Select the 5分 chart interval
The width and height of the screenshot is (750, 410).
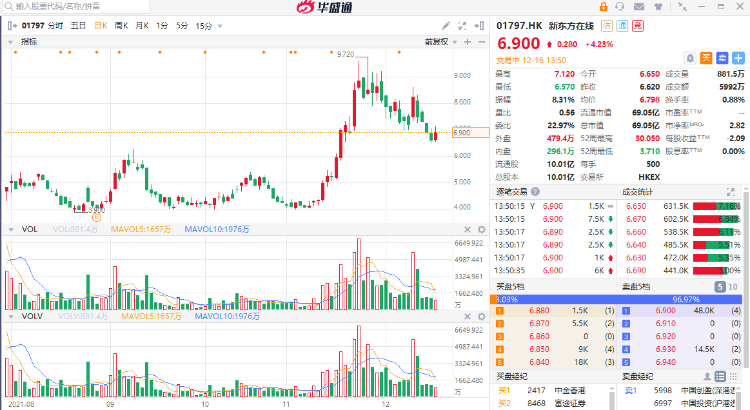point(182,26)
